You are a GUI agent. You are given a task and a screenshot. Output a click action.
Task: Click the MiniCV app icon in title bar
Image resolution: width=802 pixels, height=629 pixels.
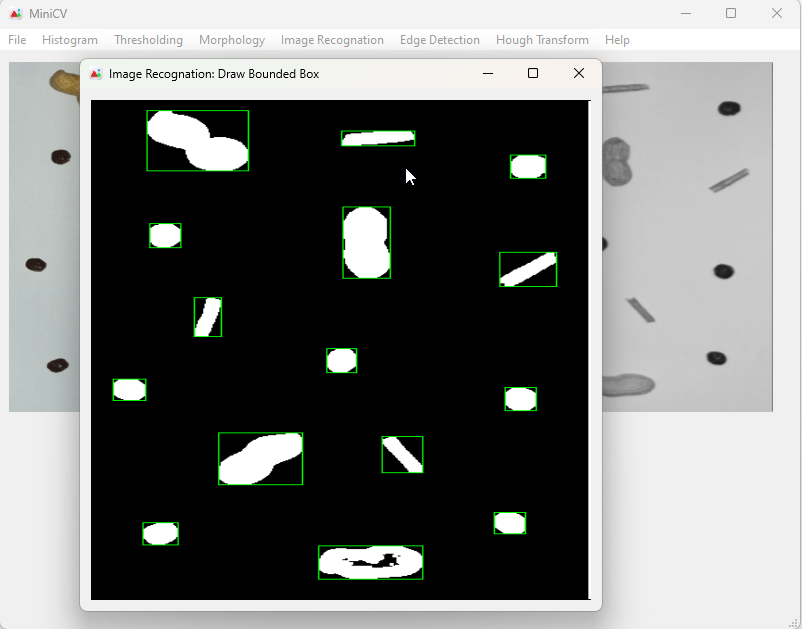click(16, 14)
